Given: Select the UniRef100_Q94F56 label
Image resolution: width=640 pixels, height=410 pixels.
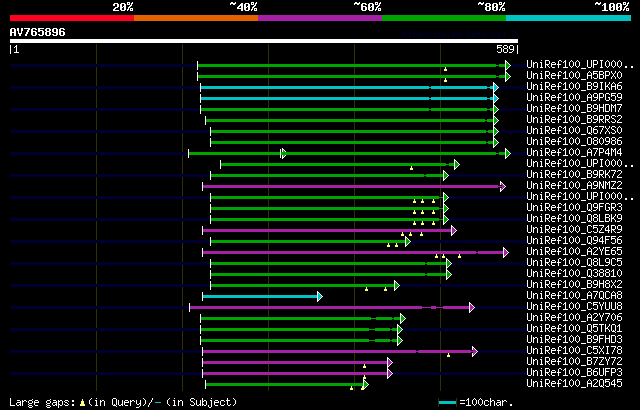Looking at the screenshot, I should click(574, 241).
